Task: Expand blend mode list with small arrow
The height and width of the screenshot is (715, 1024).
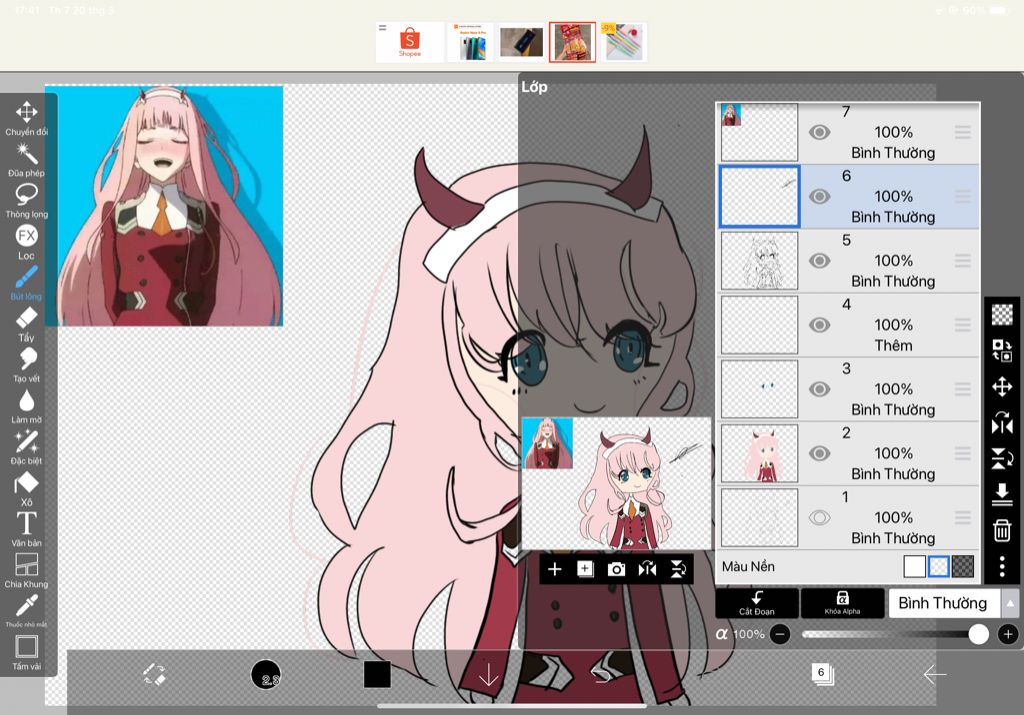Action: pyautogui.click(x=1010, y=603)
